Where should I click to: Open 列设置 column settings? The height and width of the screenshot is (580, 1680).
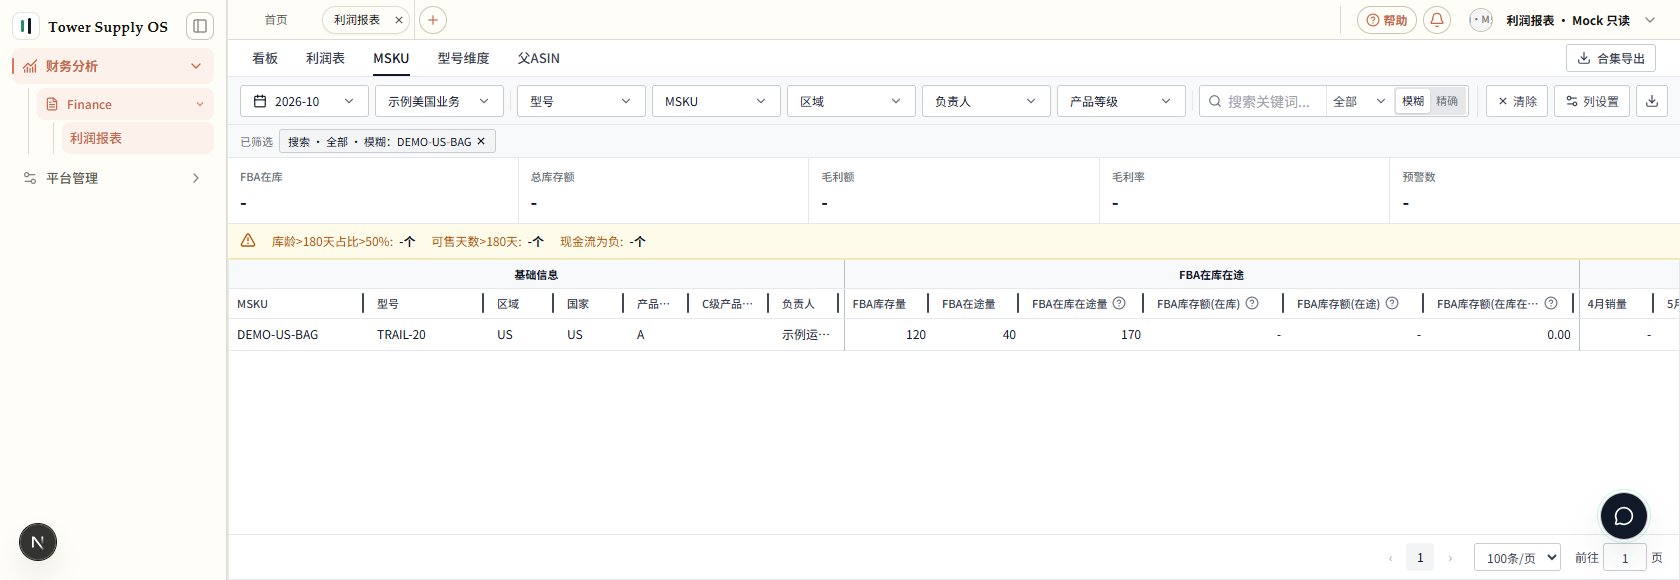coord(1592,101)
